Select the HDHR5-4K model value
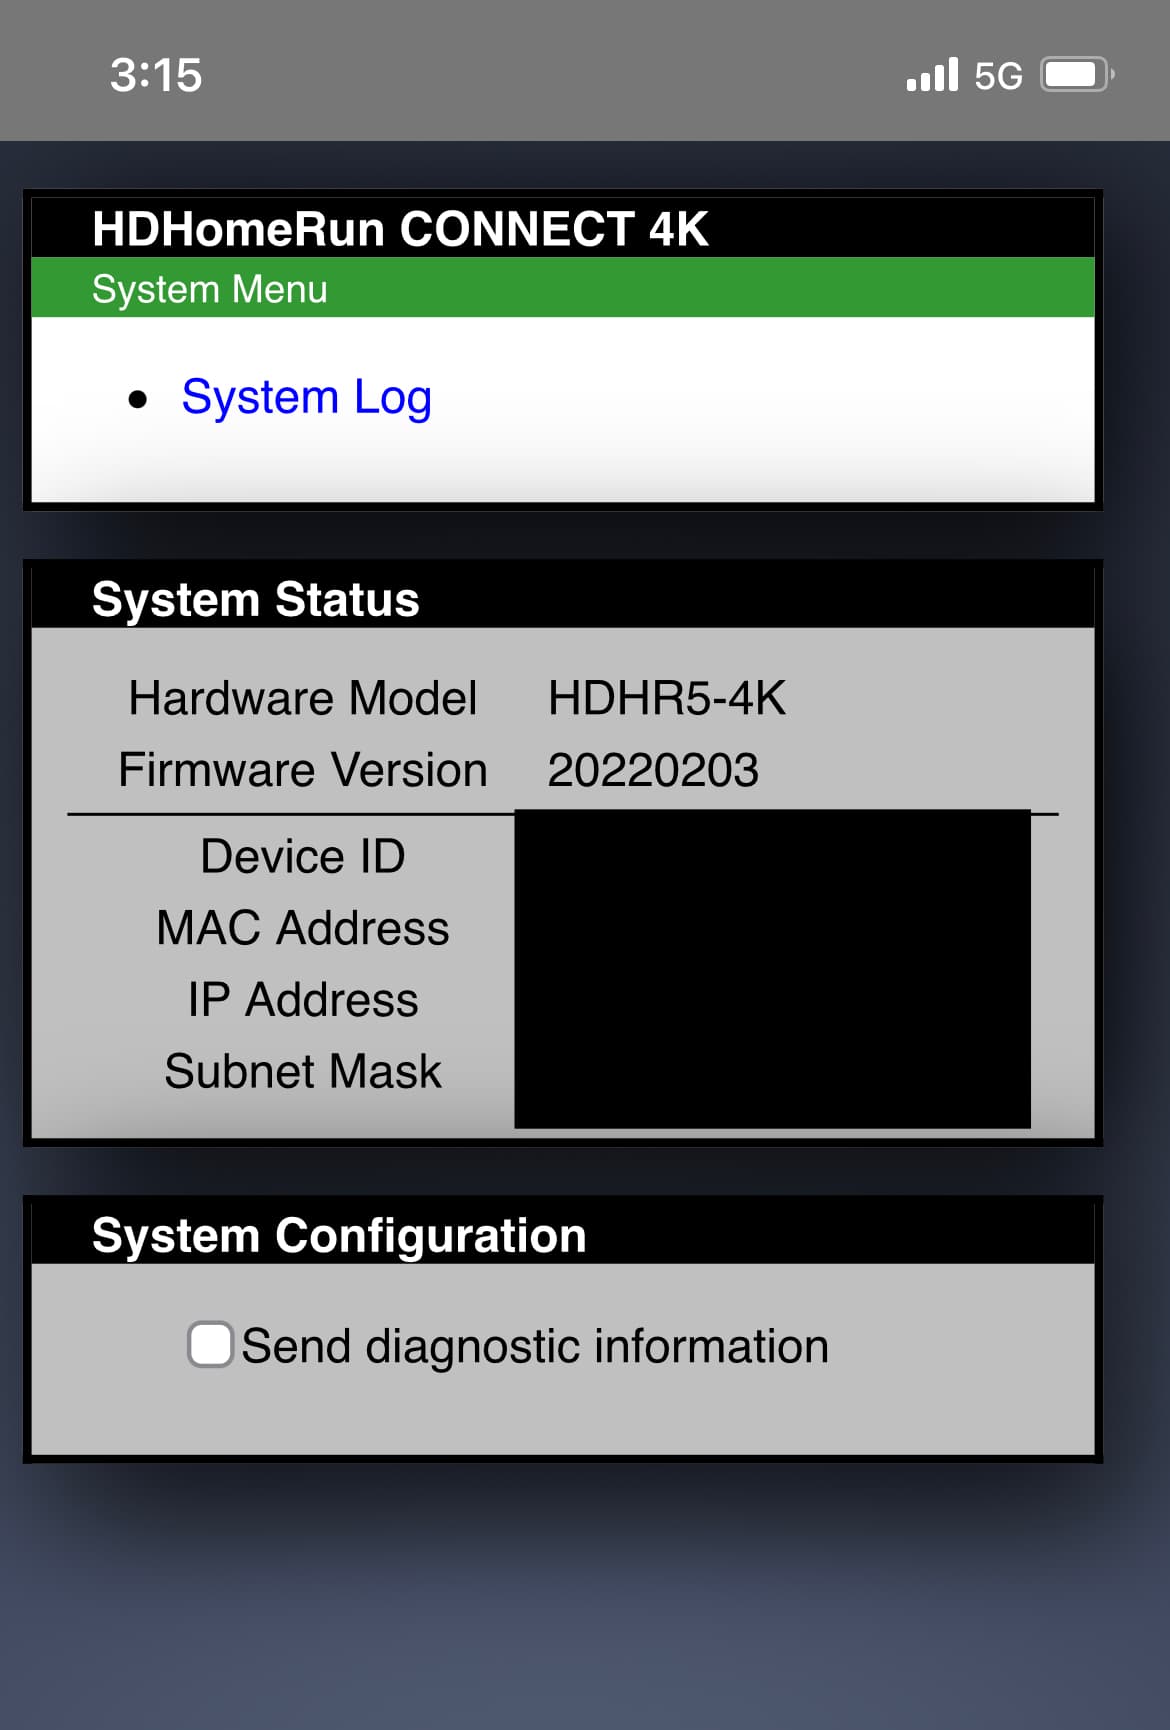 pyautogui.click(x=667, y=698)
